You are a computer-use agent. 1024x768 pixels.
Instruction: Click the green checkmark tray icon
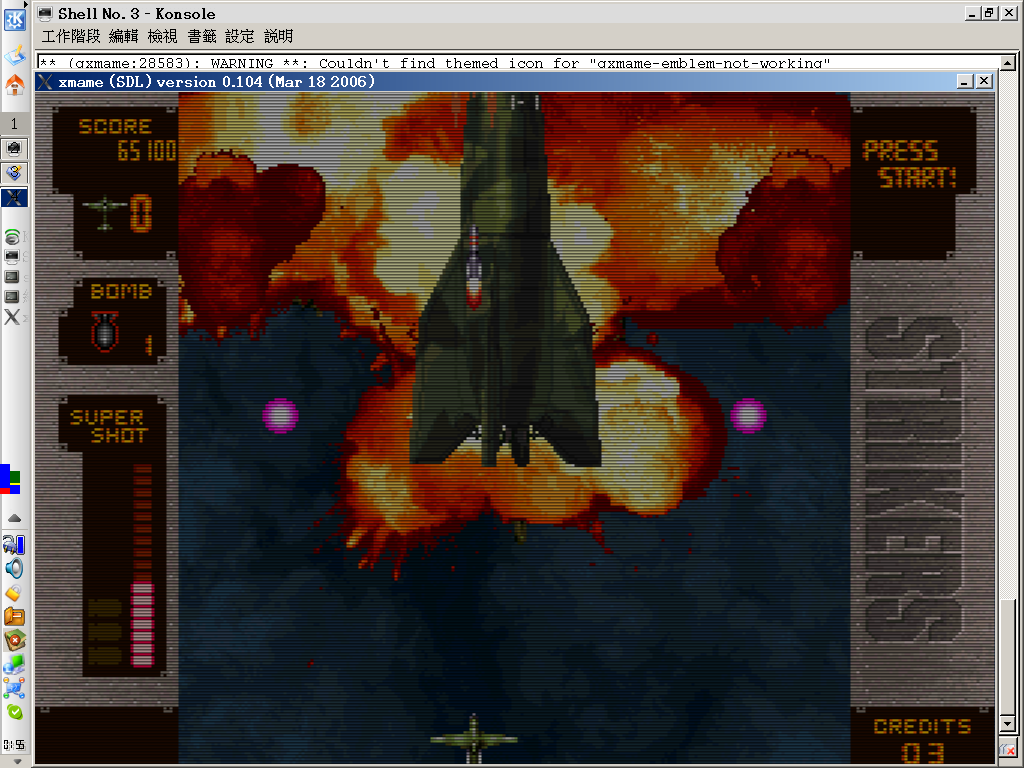14,712
